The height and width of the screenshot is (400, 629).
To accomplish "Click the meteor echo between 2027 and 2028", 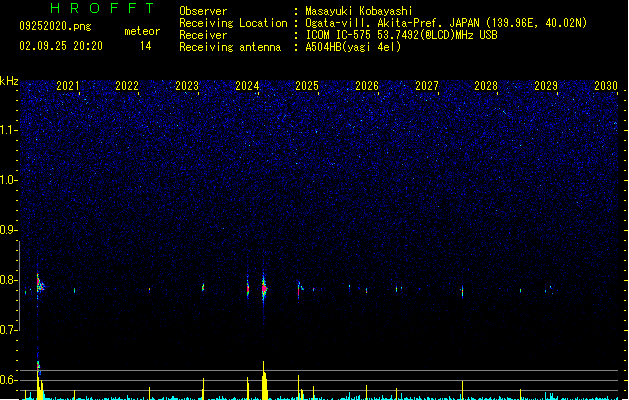I will 463,291.
